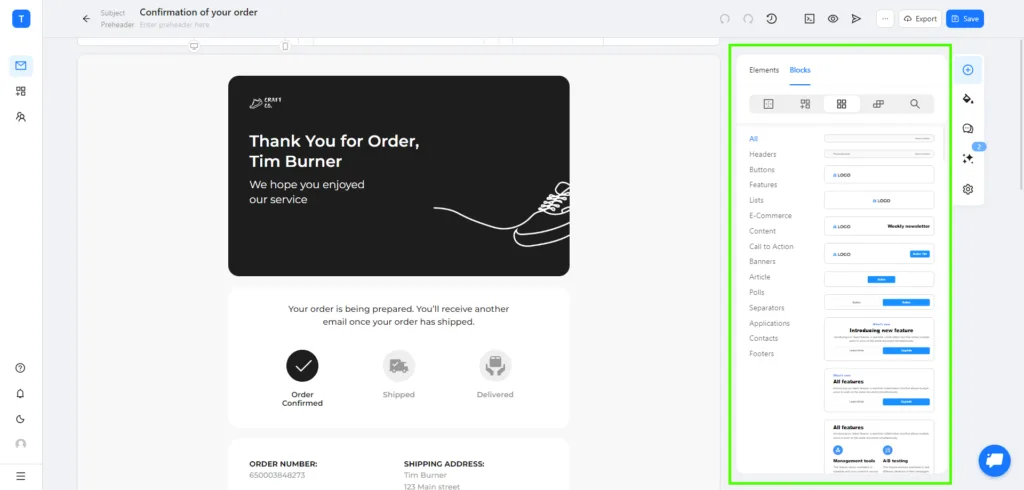Toggle dark mode with the moon icon

coord(21,419)
